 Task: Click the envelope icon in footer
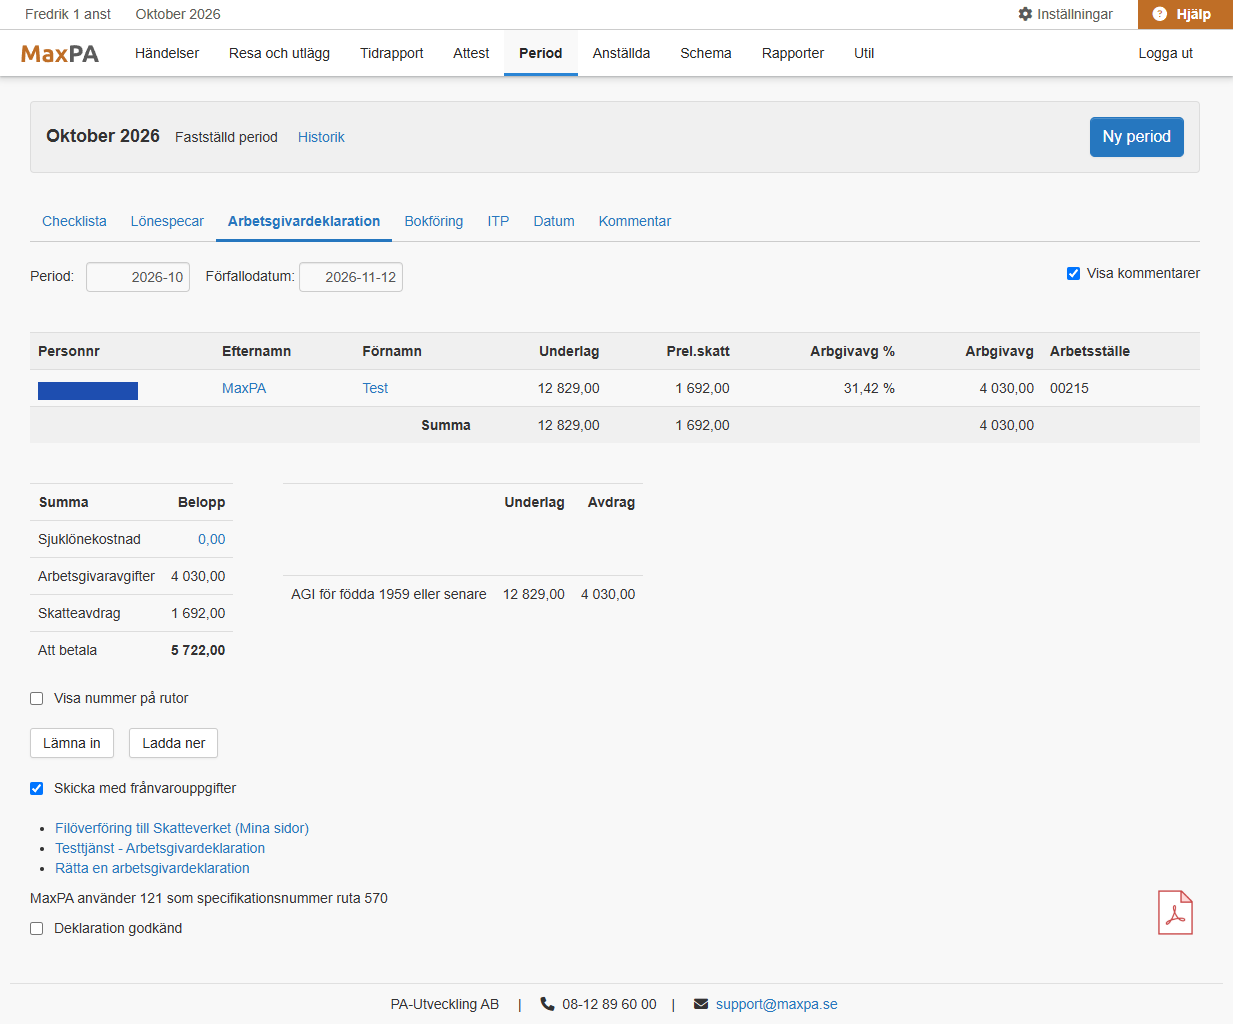tap(701, 1004)
